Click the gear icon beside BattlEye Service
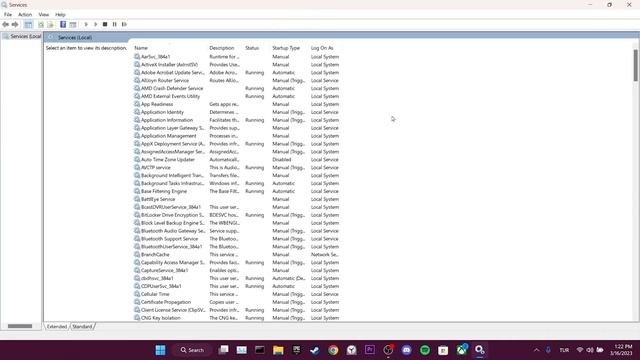640x360 pixels. (137, 199)
